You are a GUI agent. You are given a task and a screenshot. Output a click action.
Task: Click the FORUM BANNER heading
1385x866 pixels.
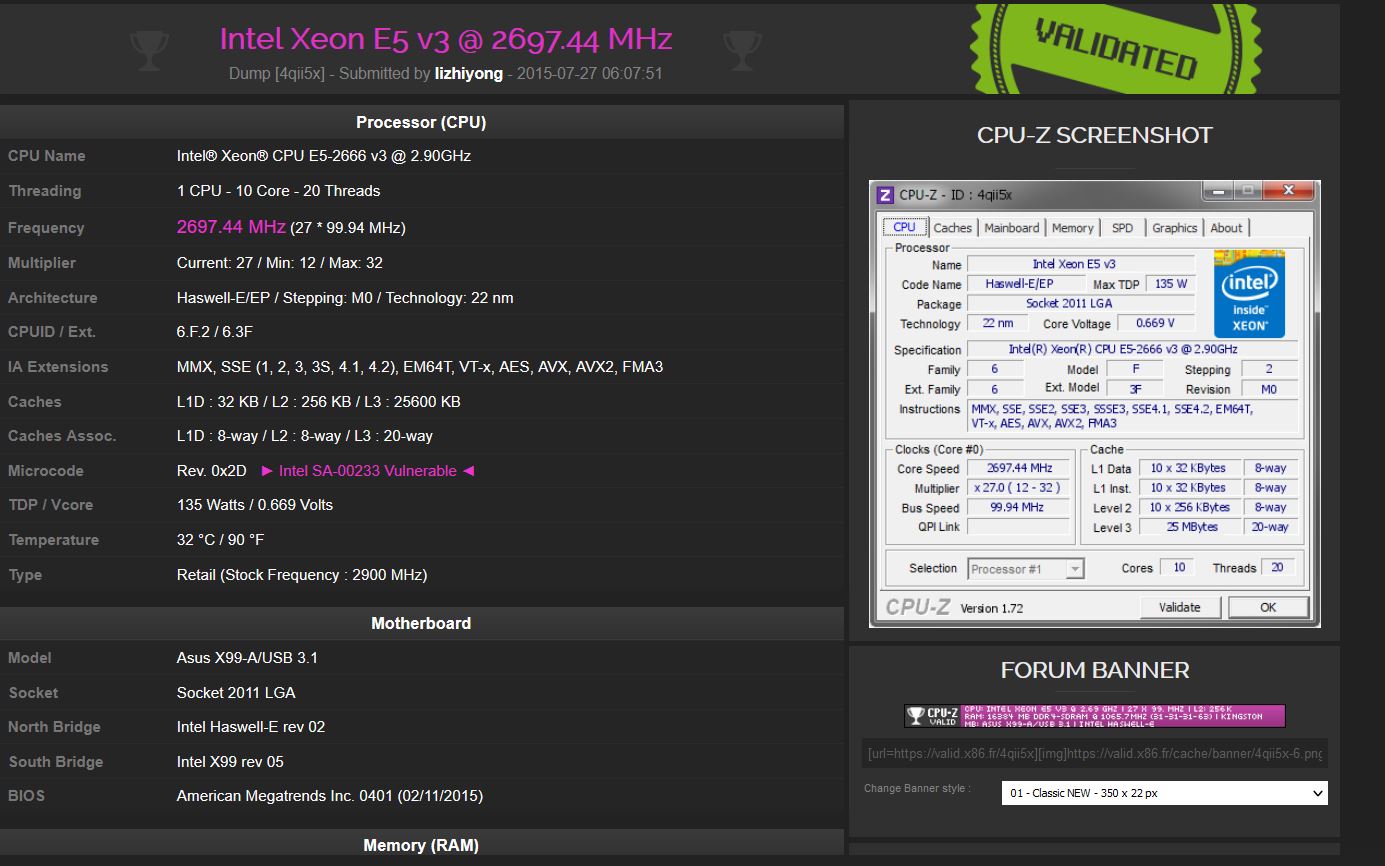point(1095,670)
